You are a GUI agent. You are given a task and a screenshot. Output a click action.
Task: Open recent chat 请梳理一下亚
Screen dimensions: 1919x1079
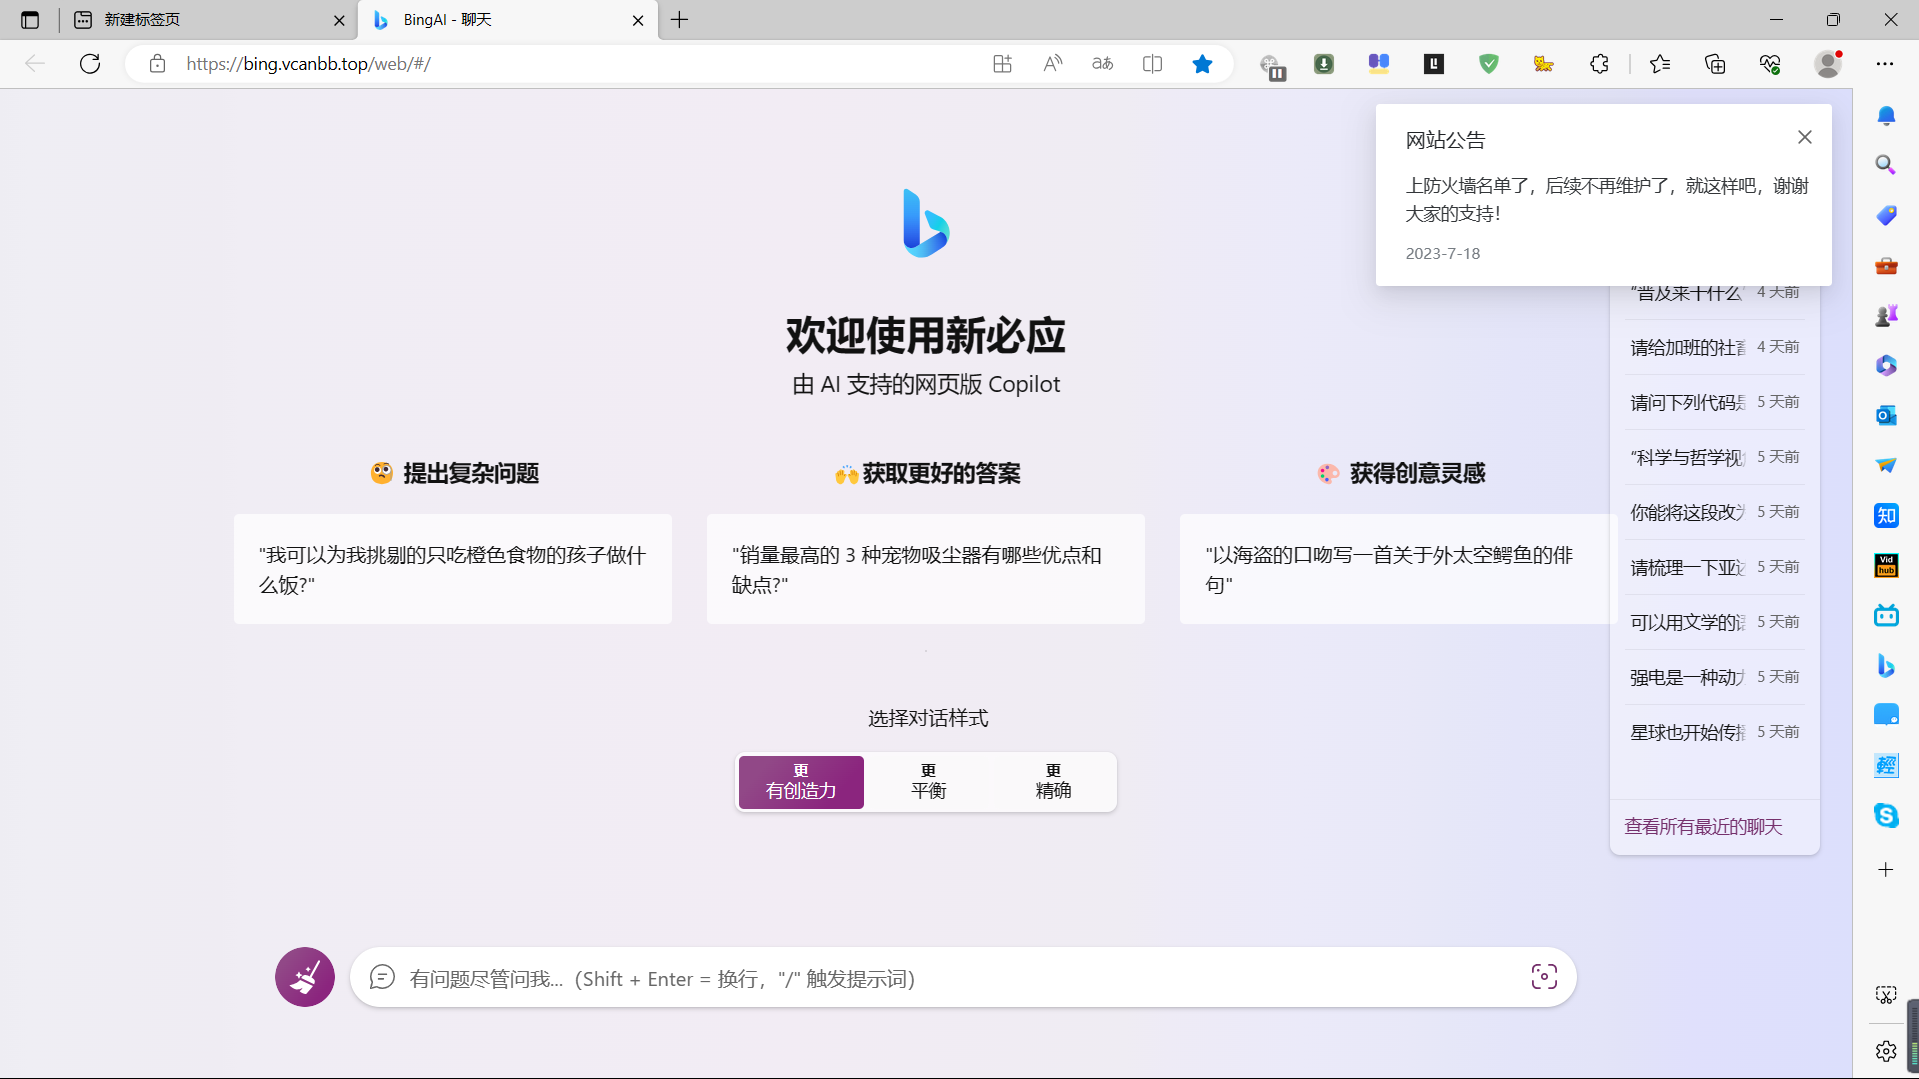(1714, 567)
